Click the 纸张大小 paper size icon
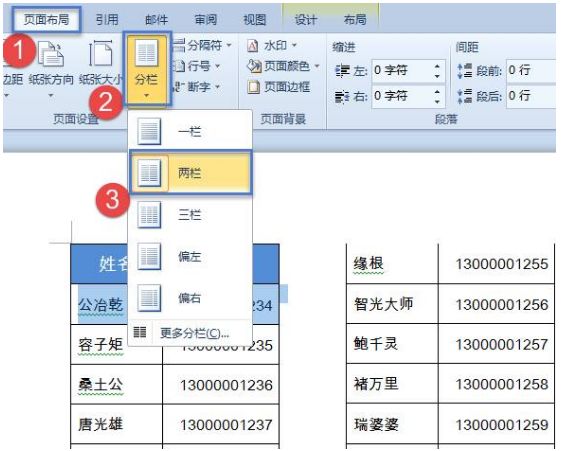 (x=100, y=54)
